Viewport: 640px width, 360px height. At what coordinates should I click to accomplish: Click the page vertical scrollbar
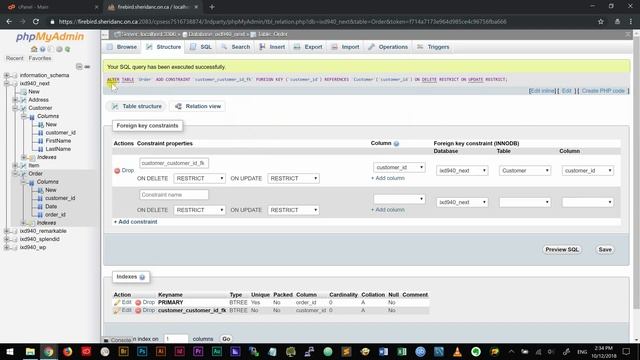pos(636,171)
